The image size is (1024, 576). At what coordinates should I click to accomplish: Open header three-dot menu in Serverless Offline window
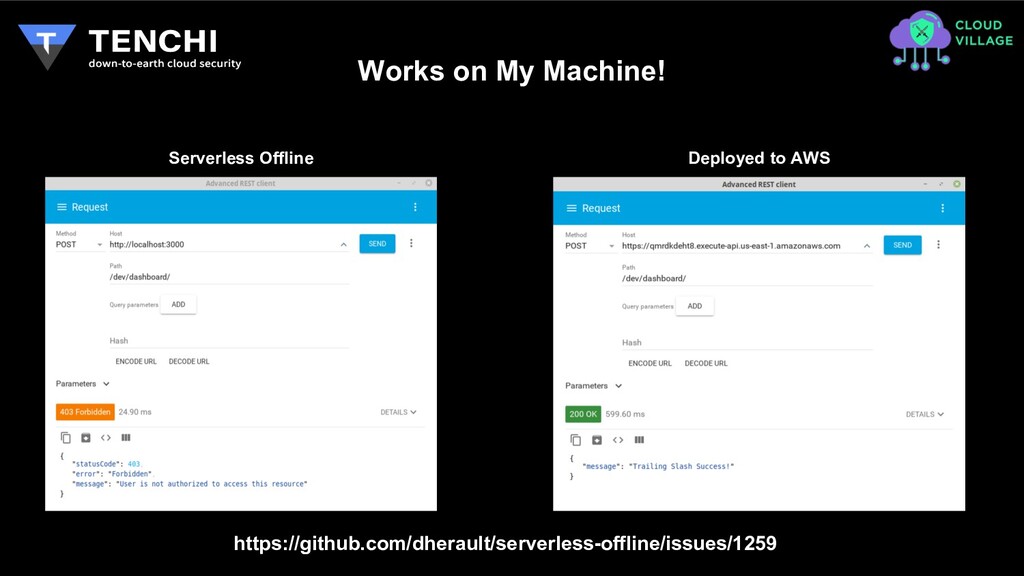click(415, 207)
